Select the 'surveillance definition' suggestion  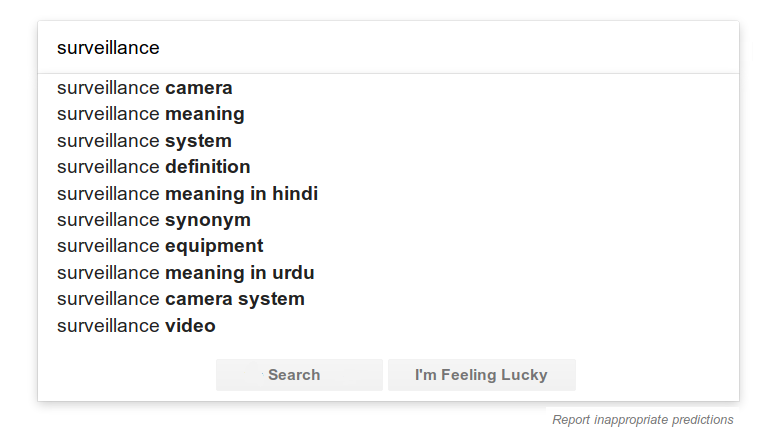coord(154,167)
